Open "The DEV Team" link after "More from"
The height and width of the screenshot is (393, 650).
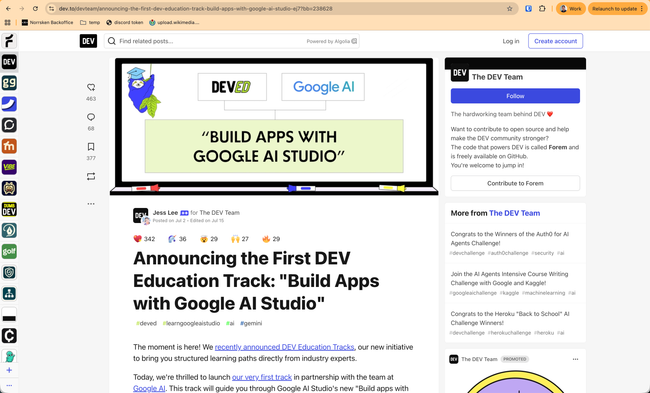(514, 213)
